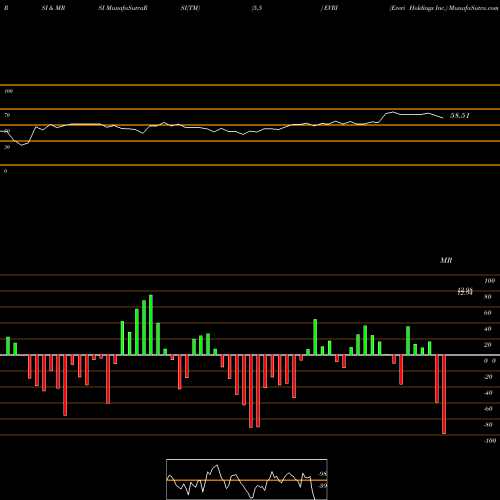500x500 pixels.
Task: Click the MR axis 80 label
Action: 487,297
